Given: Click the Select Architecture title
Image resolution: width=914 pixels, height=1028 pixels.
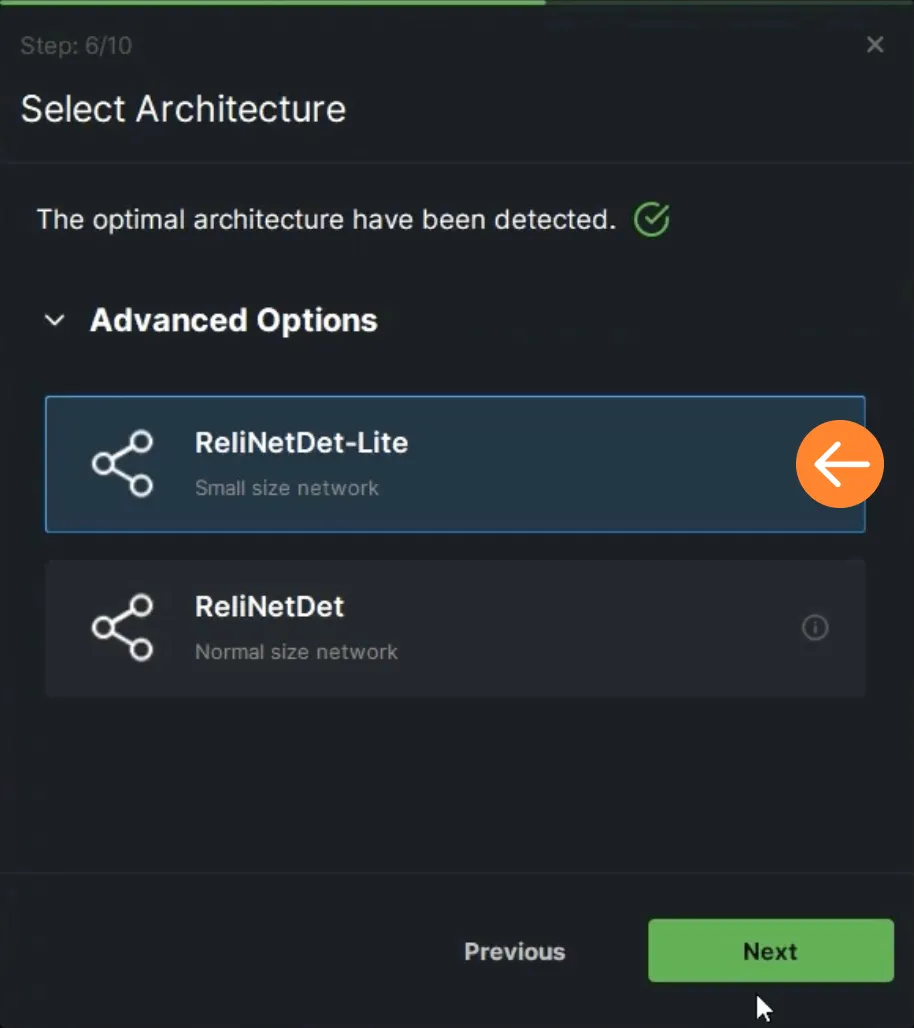Looking at the screenshot, I should [x=184, y=109].
